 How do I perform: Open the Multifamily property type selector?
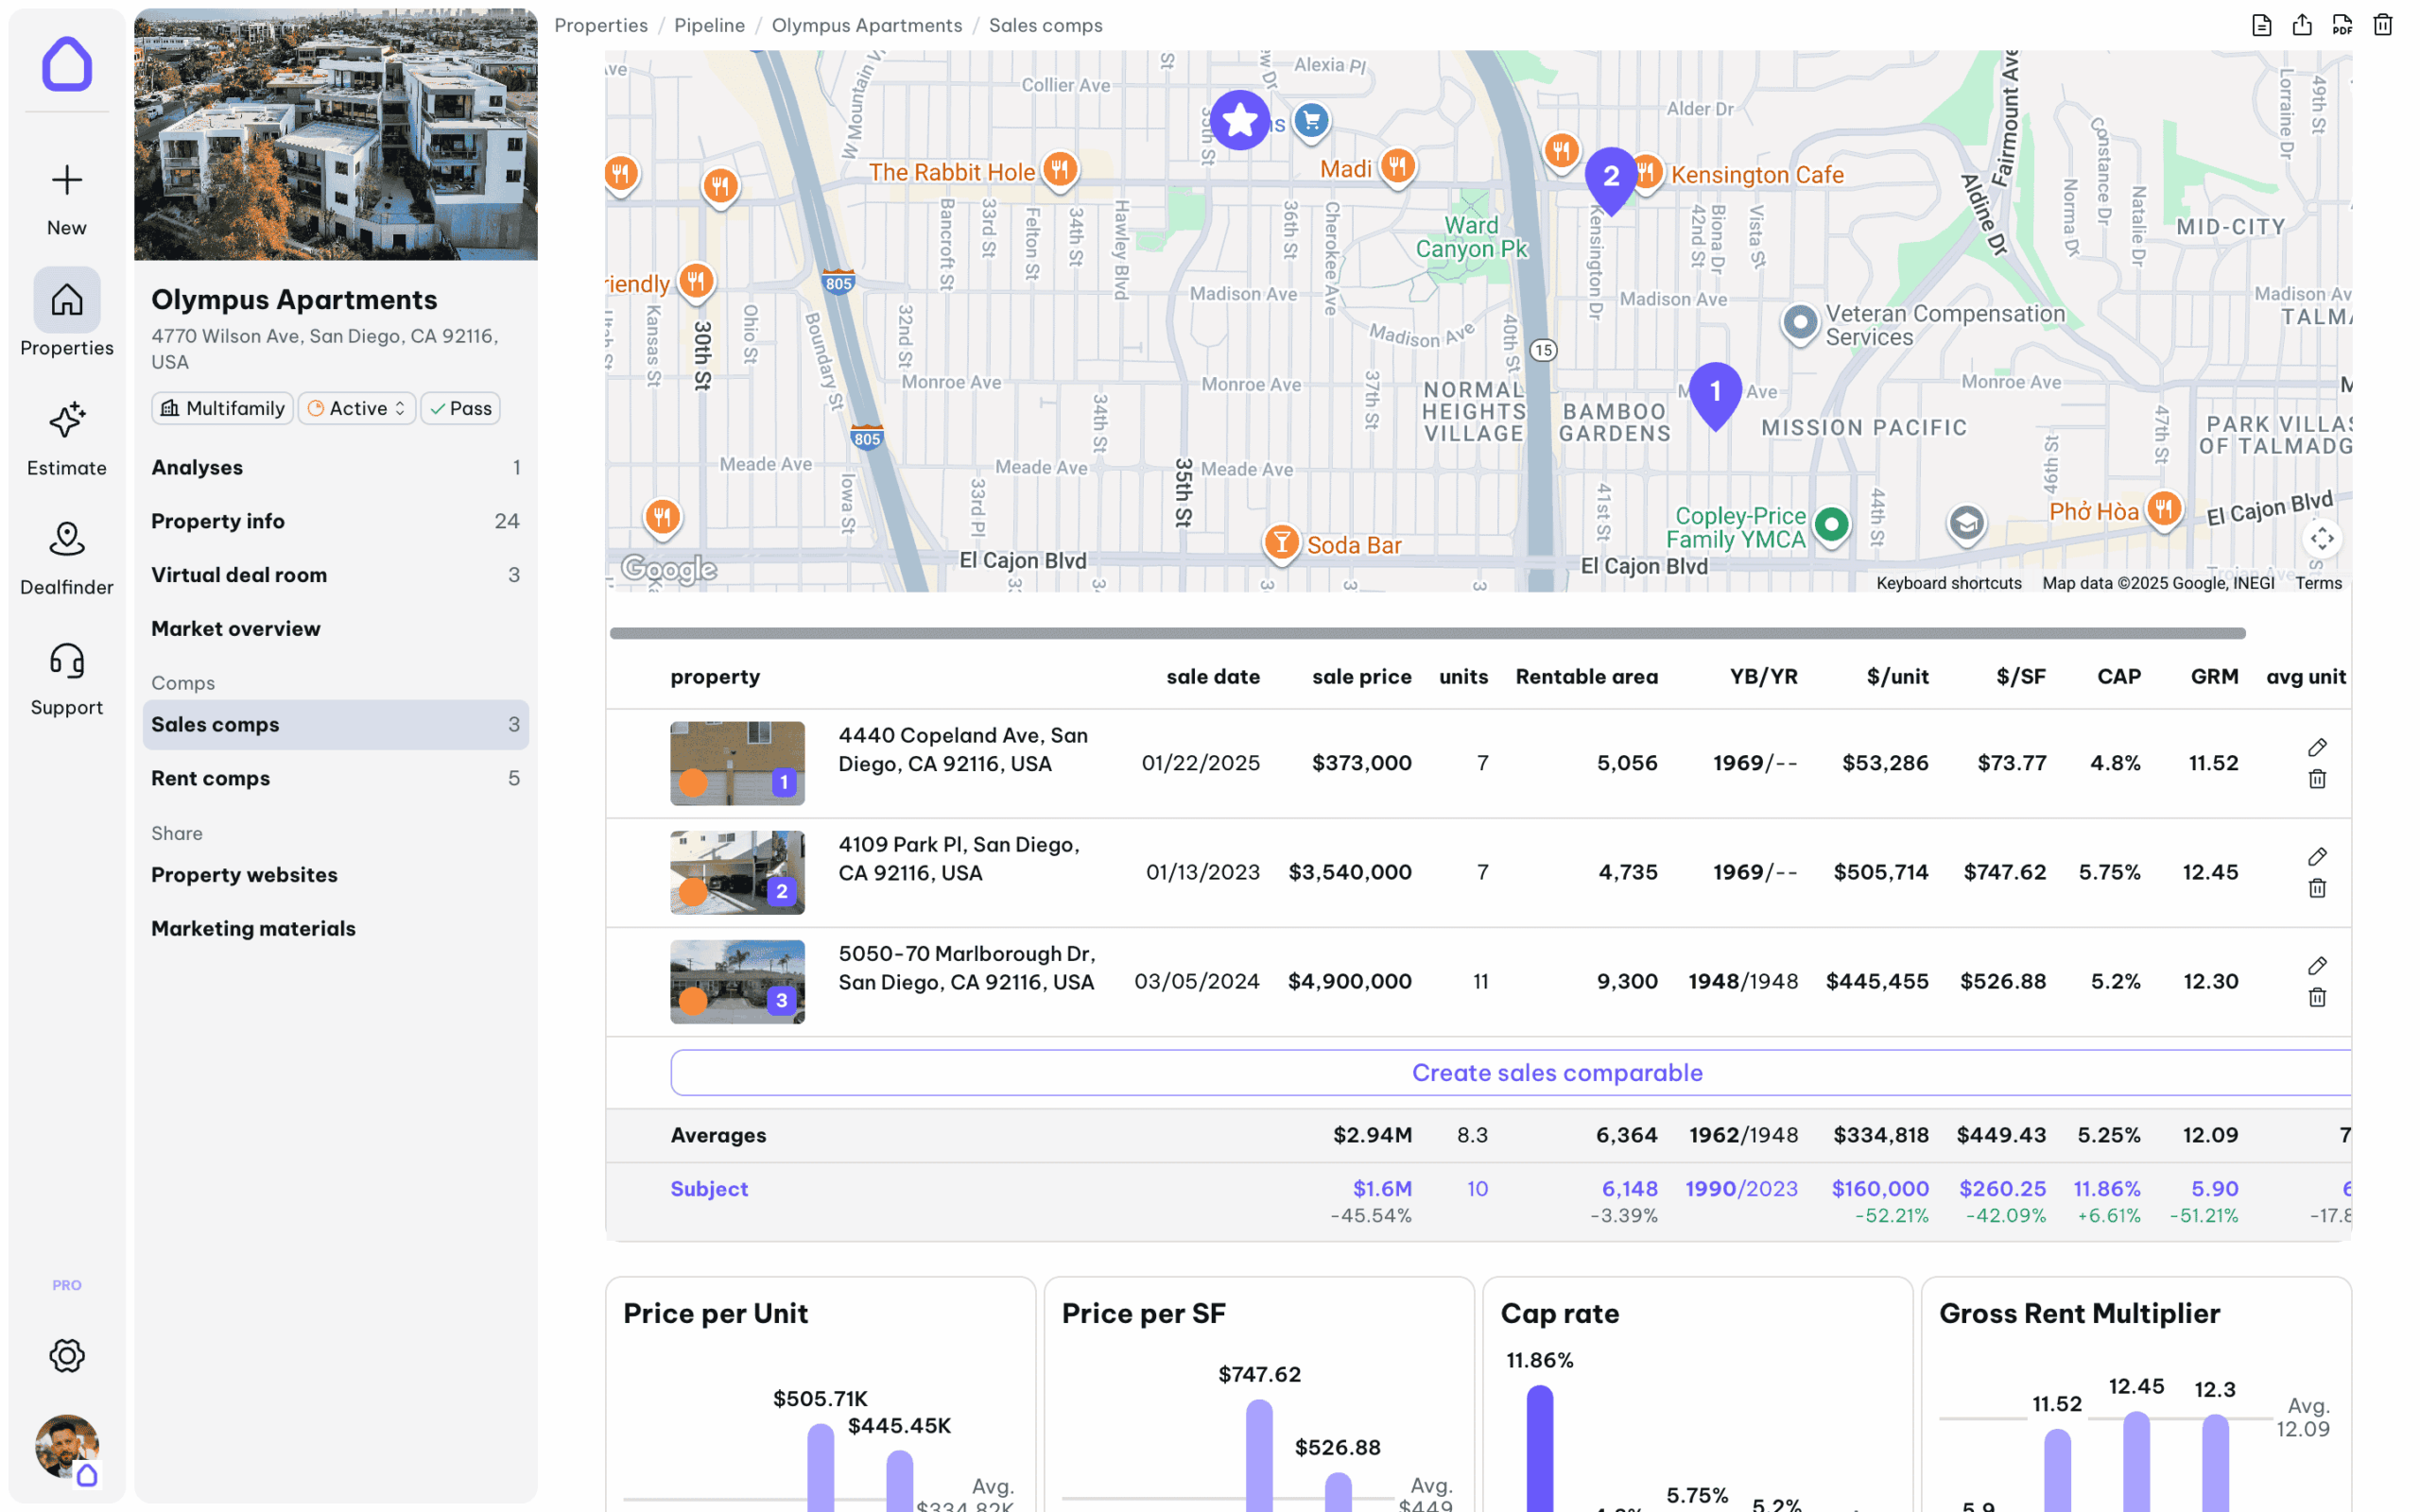(223, 408)
